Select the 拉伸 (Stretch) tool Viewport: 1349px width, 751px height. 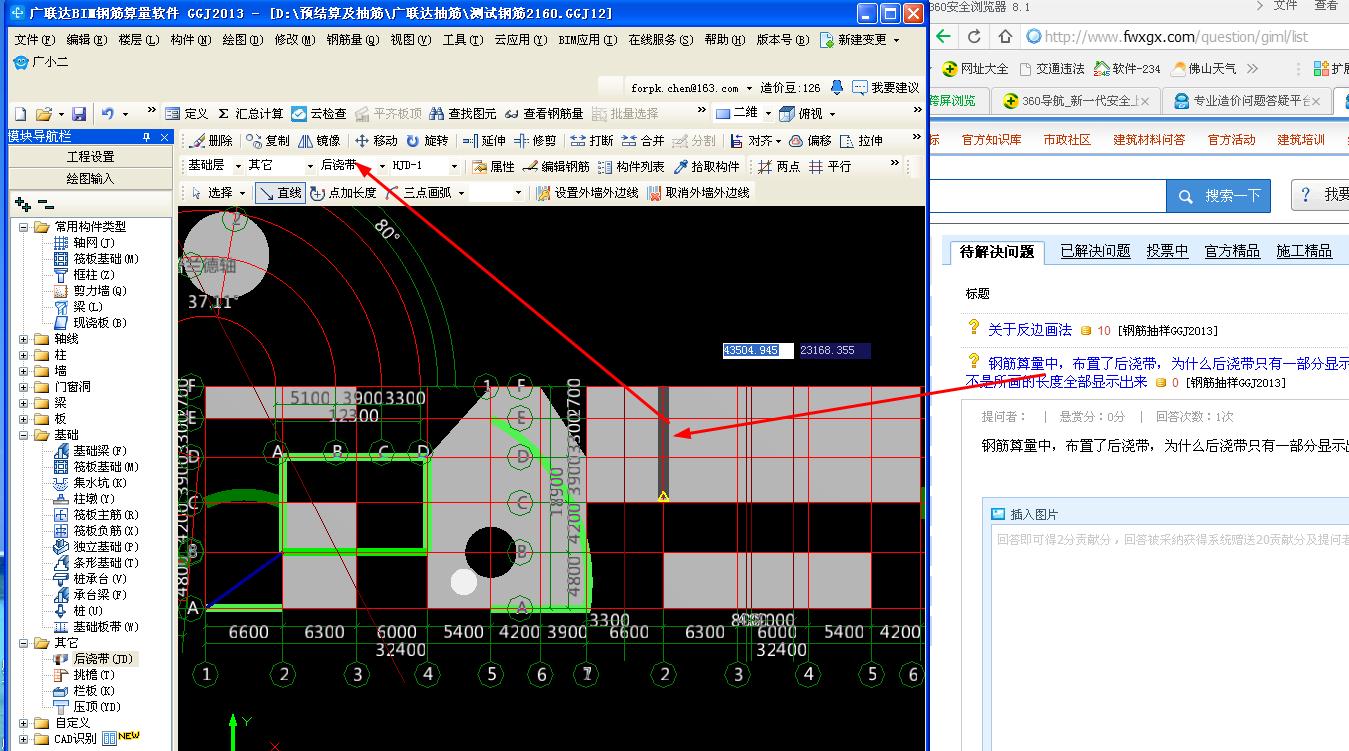(862, 141)
